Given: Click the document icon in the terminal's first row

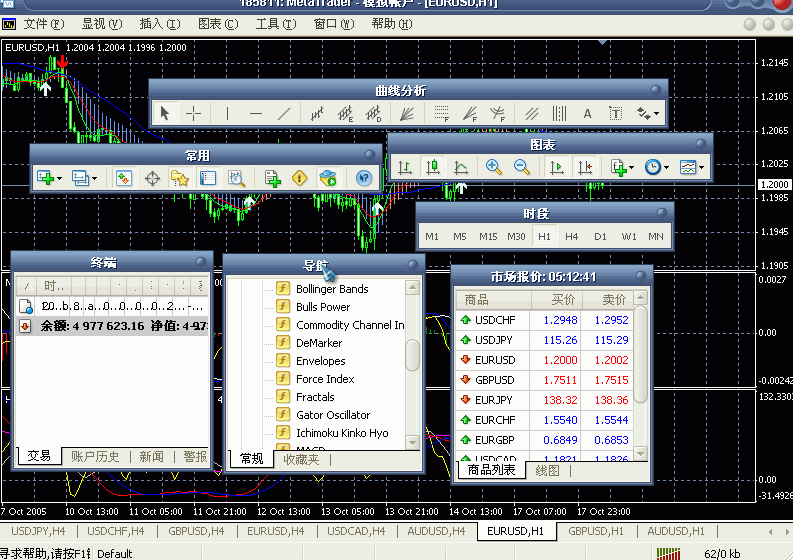Looking at the screenshot, I should (x=25, y=306).
